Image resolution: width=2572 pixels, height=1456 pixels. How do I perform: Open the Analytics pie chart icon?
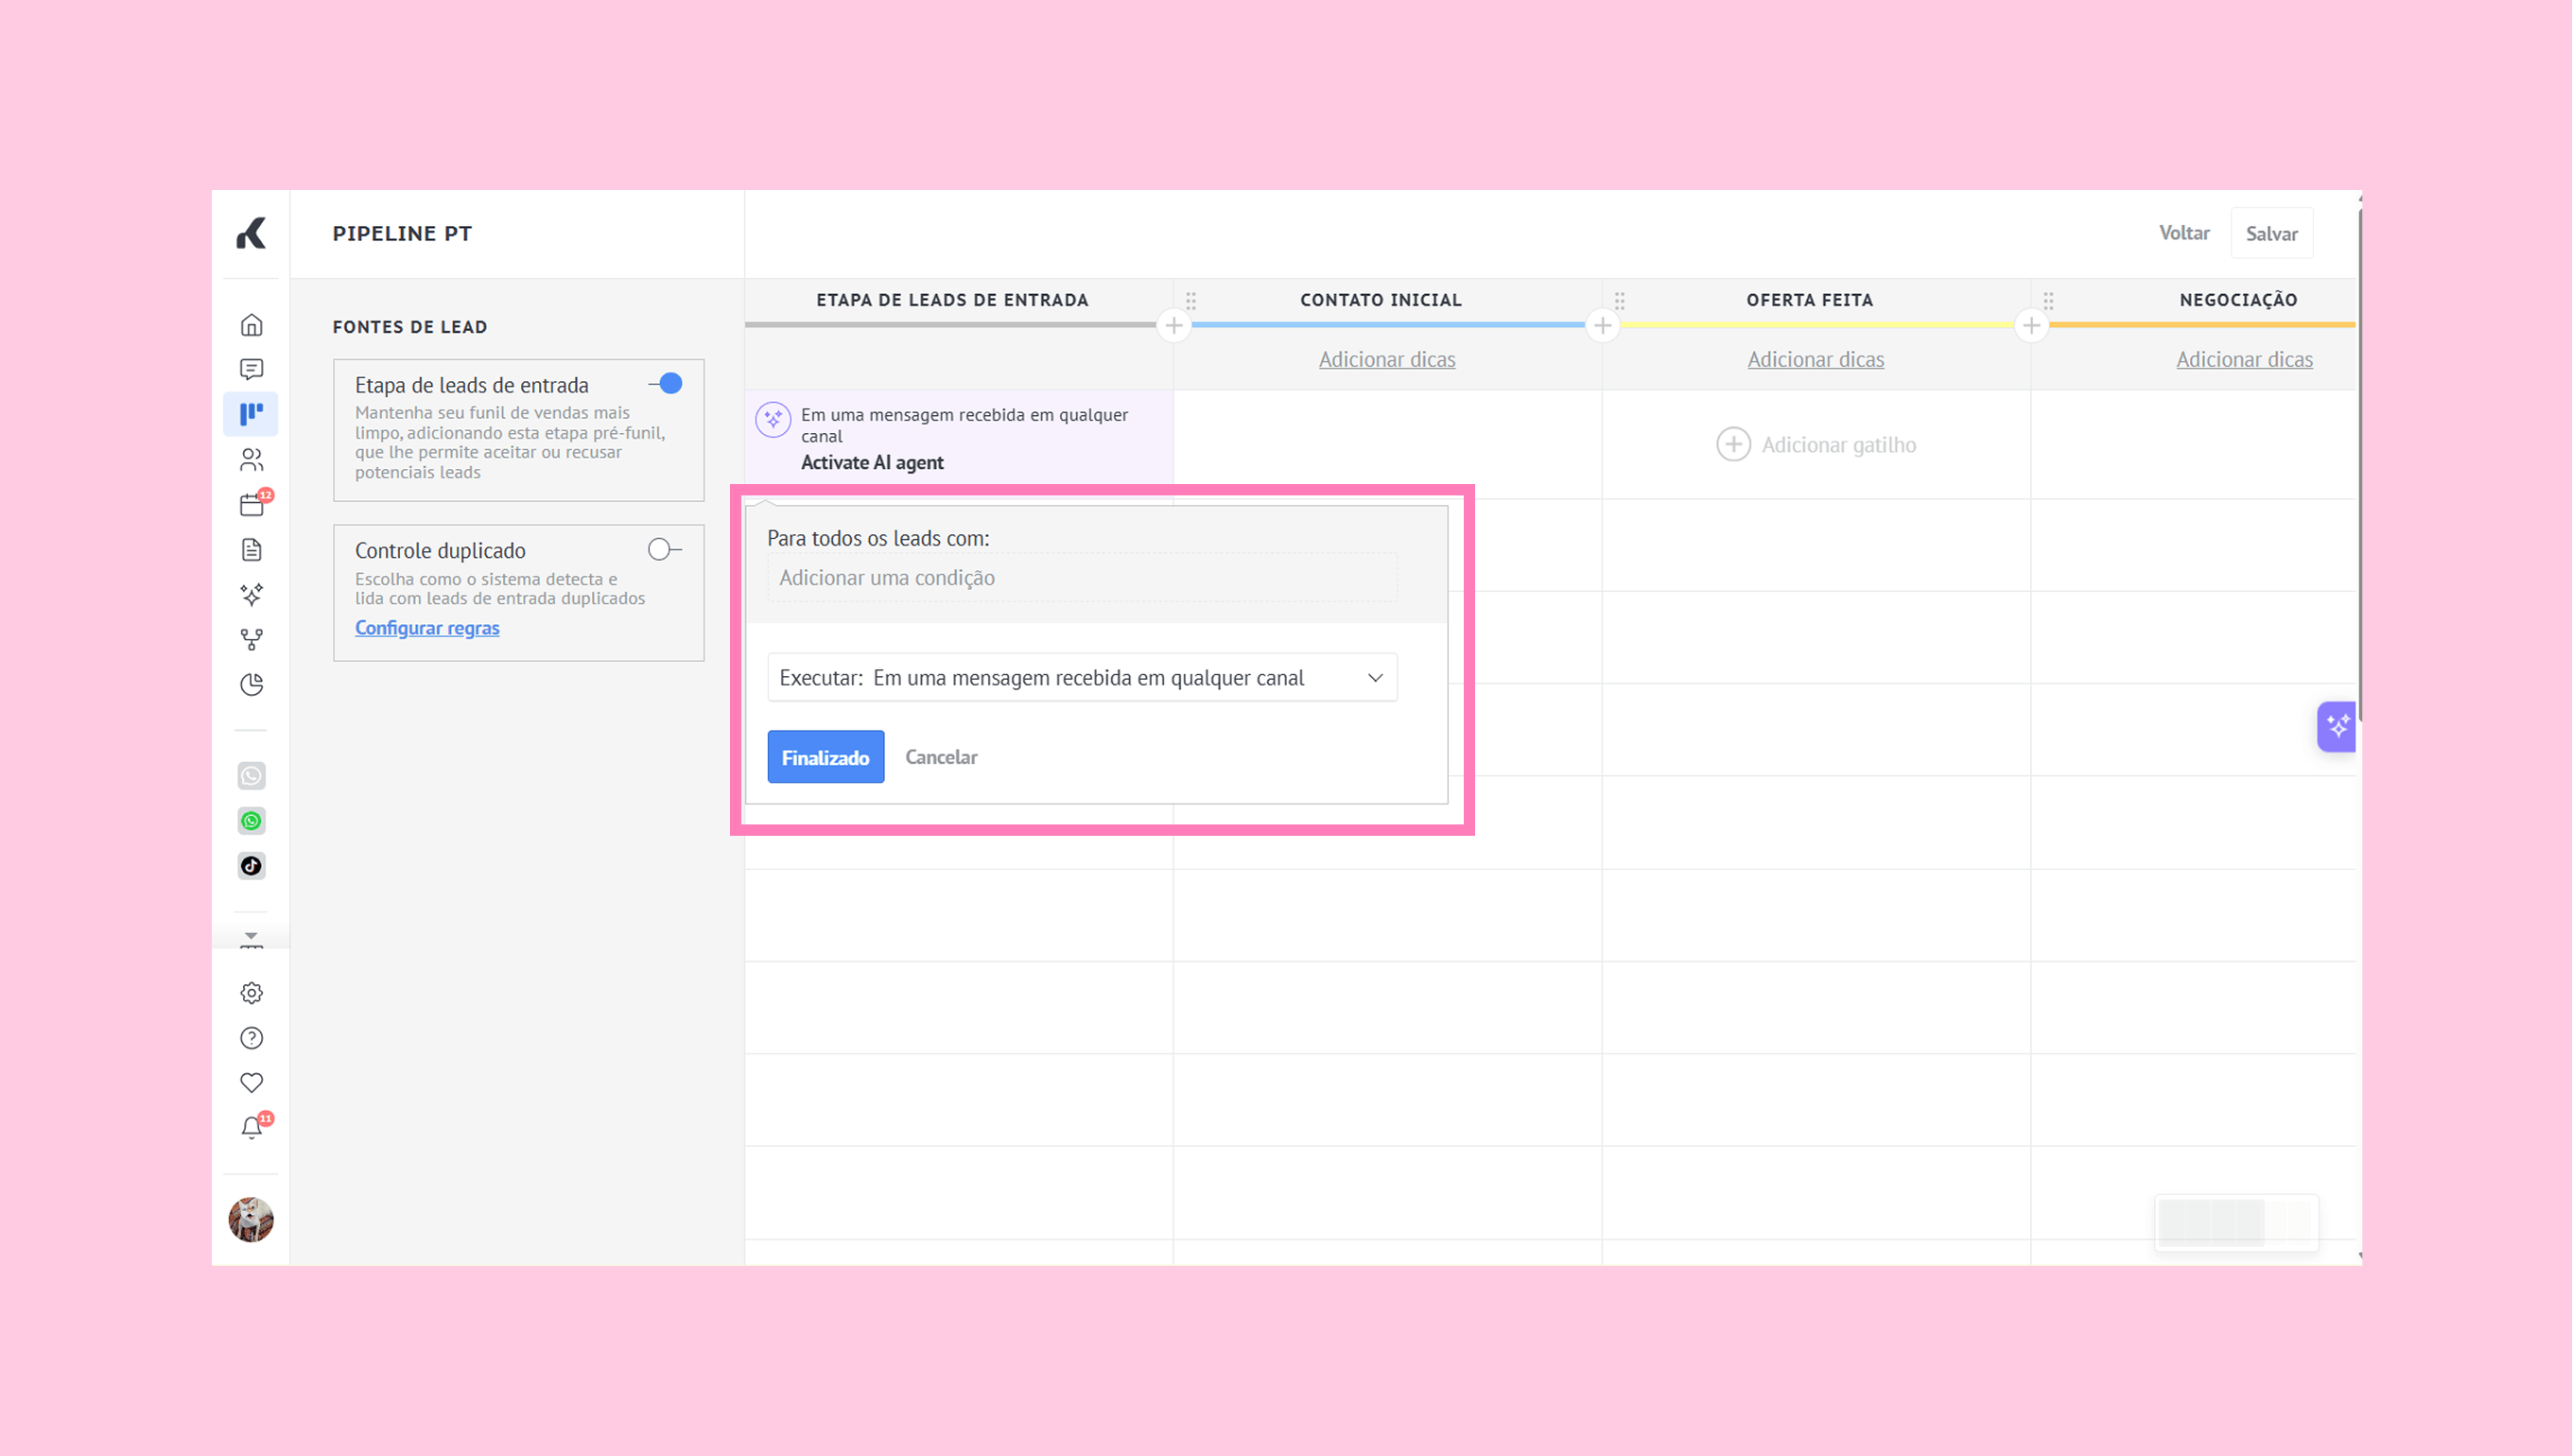pos(251,685)
